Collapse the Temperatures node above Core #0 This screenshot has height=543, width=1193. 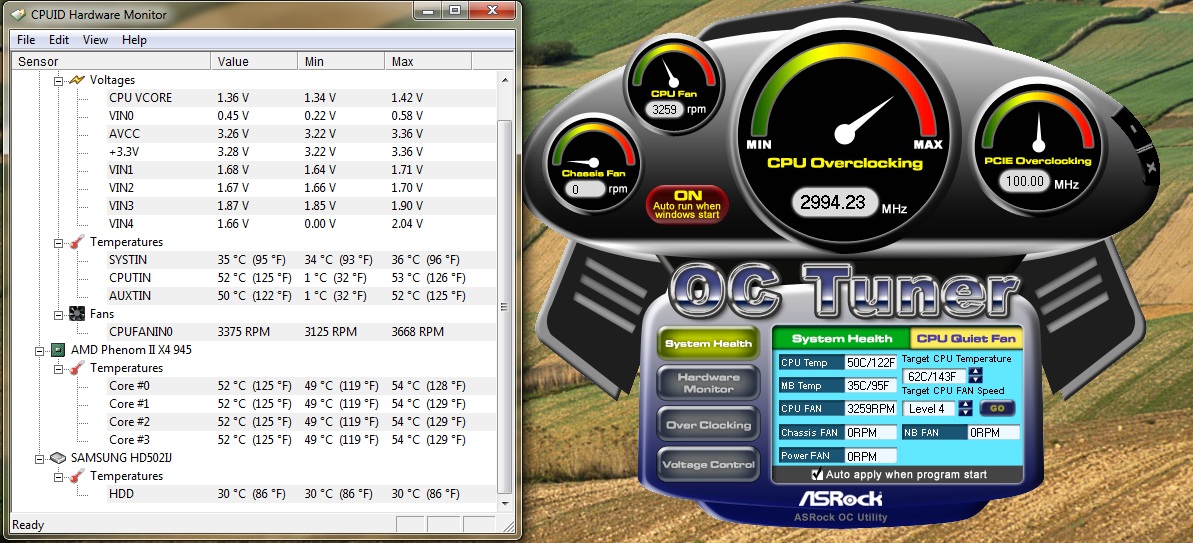[59, 368]
